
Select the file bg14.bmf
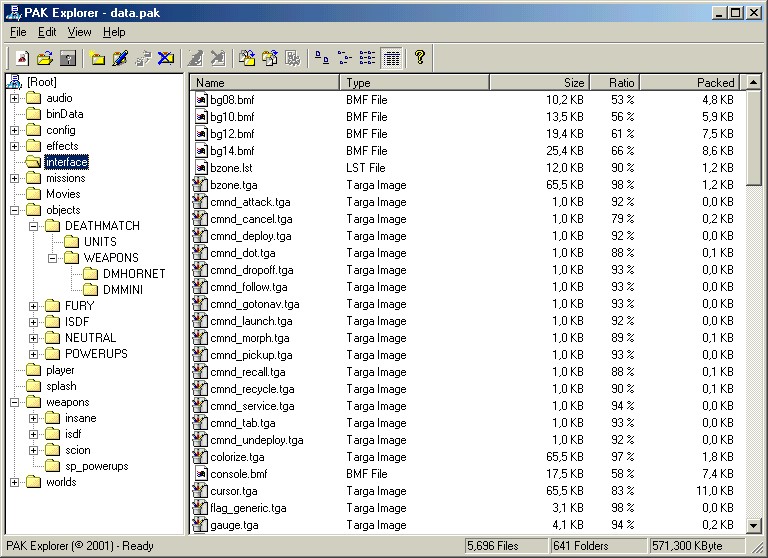coord(232,151)
